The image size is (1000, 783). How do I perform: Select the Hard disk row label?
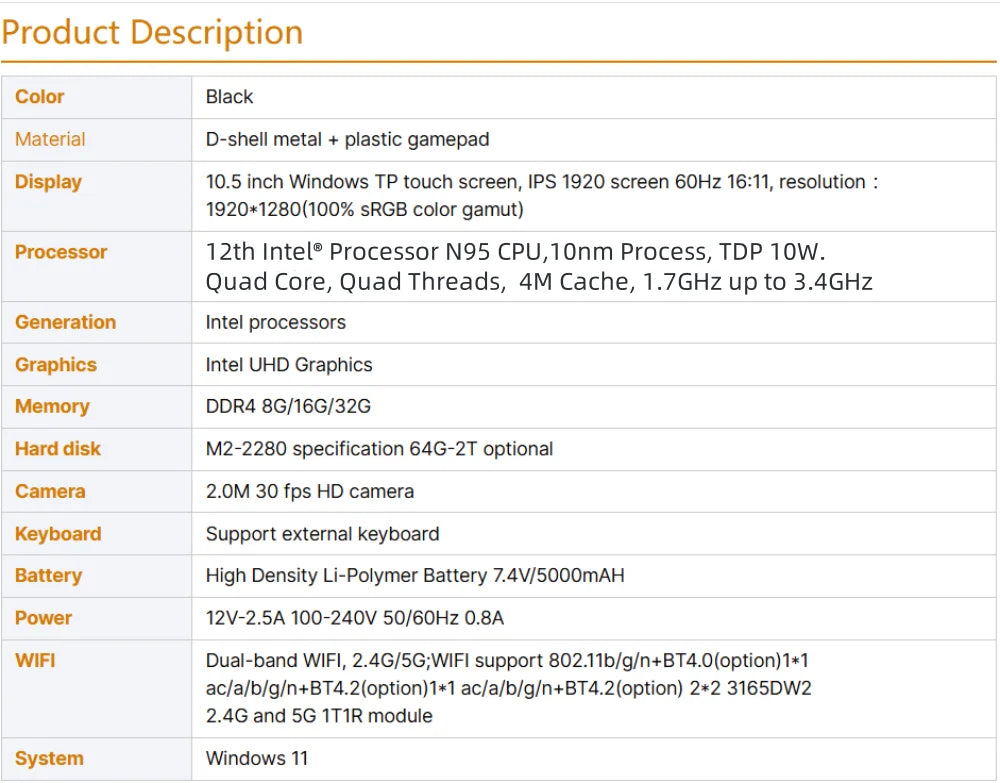(58, 449)
